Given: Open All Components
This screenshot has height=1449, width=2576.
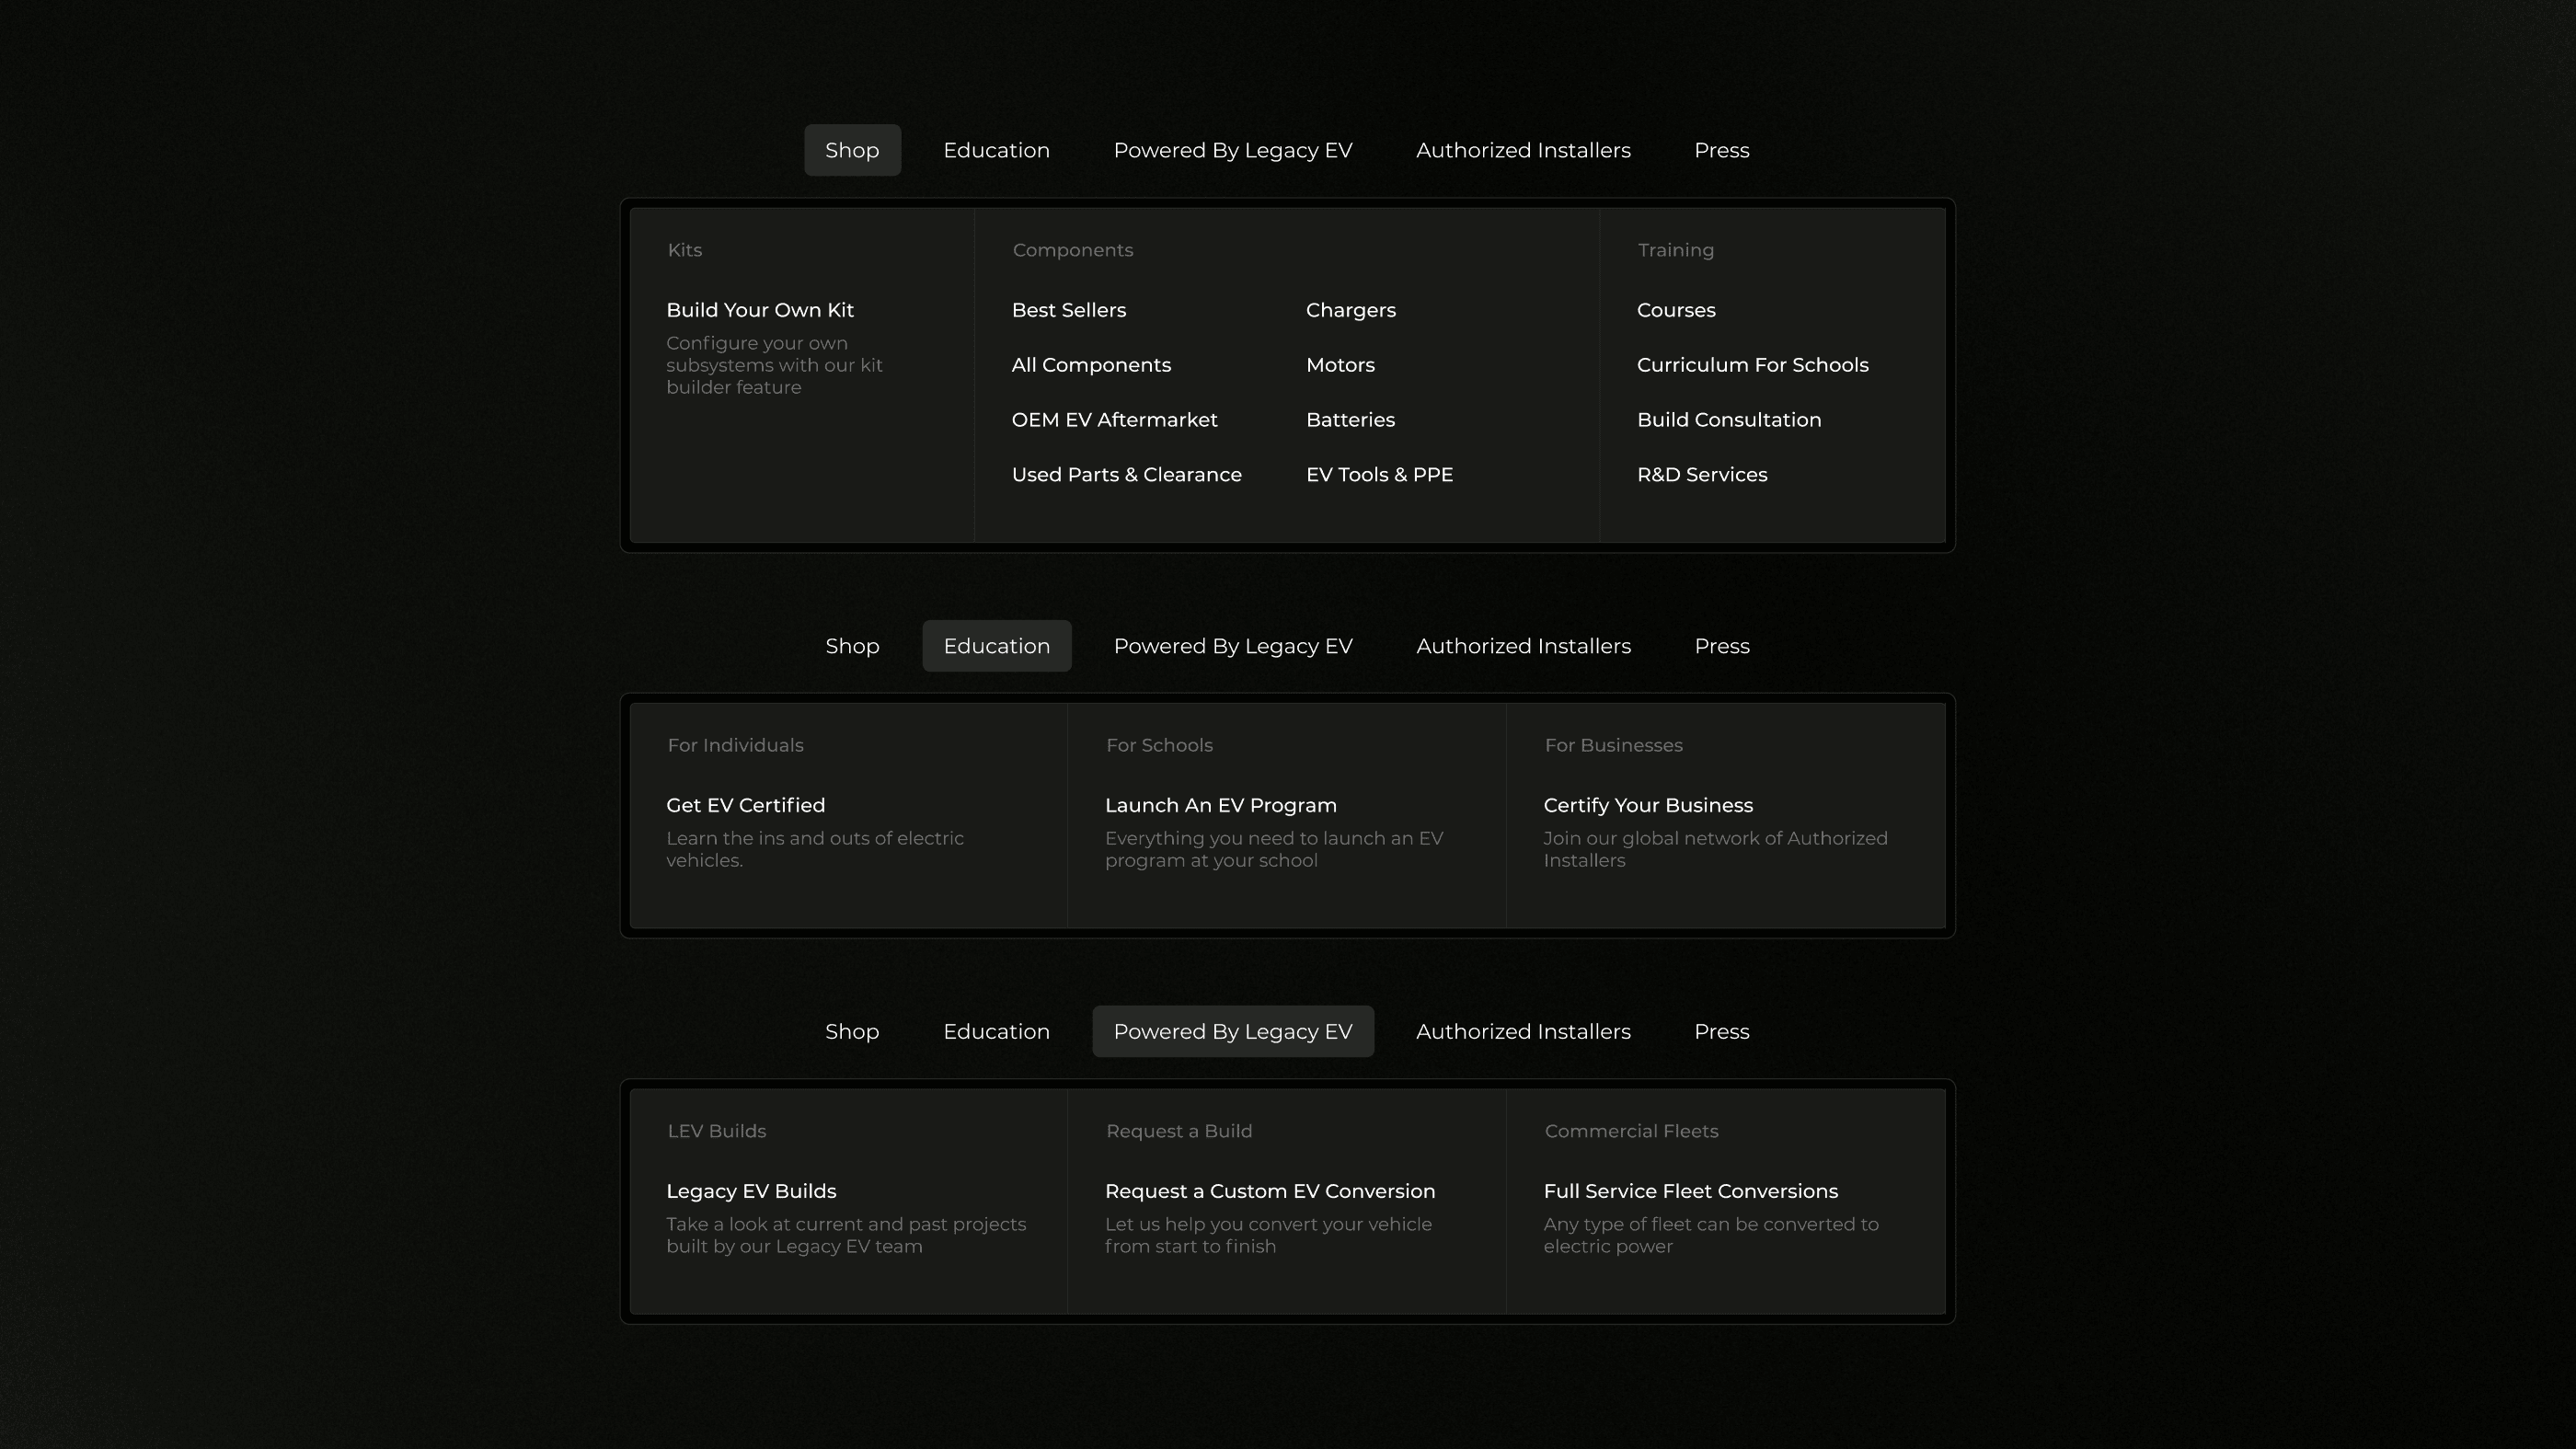Looking at the screenshot, I should [x=1091, y=364].
